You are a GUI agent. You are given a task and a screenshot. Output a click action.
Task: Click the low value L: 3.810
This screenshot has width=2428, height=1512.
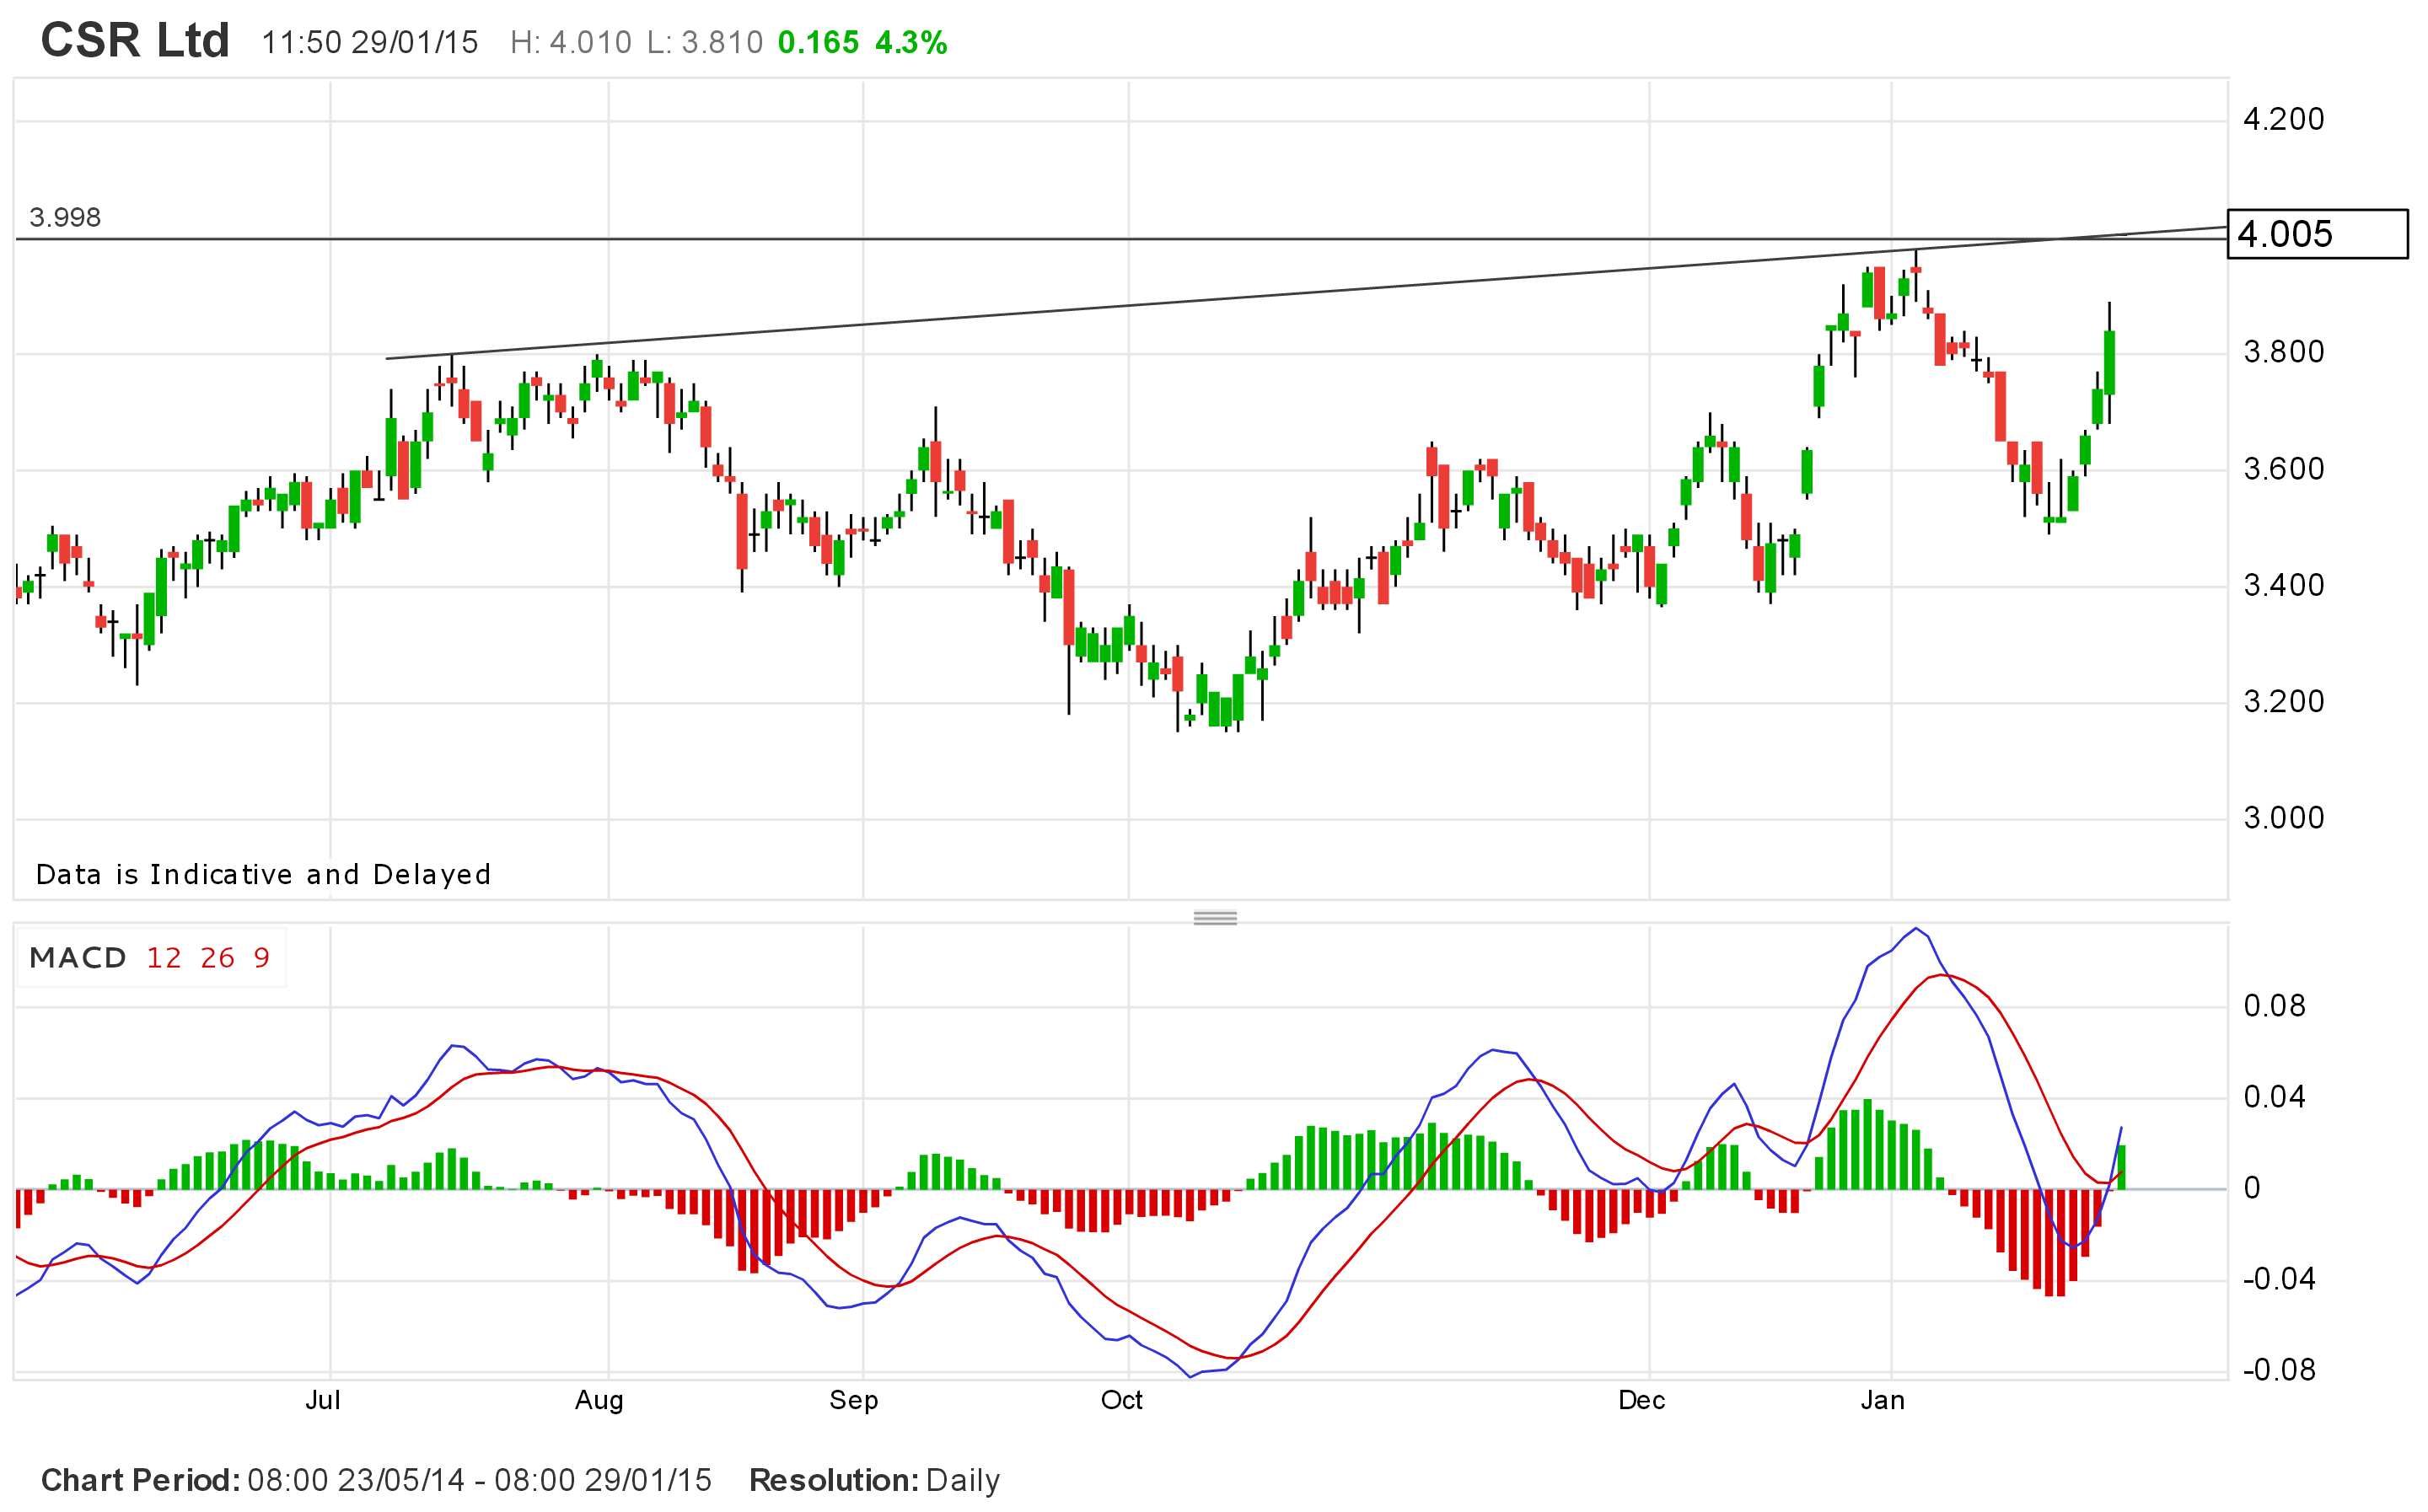(x=705, y=43)
